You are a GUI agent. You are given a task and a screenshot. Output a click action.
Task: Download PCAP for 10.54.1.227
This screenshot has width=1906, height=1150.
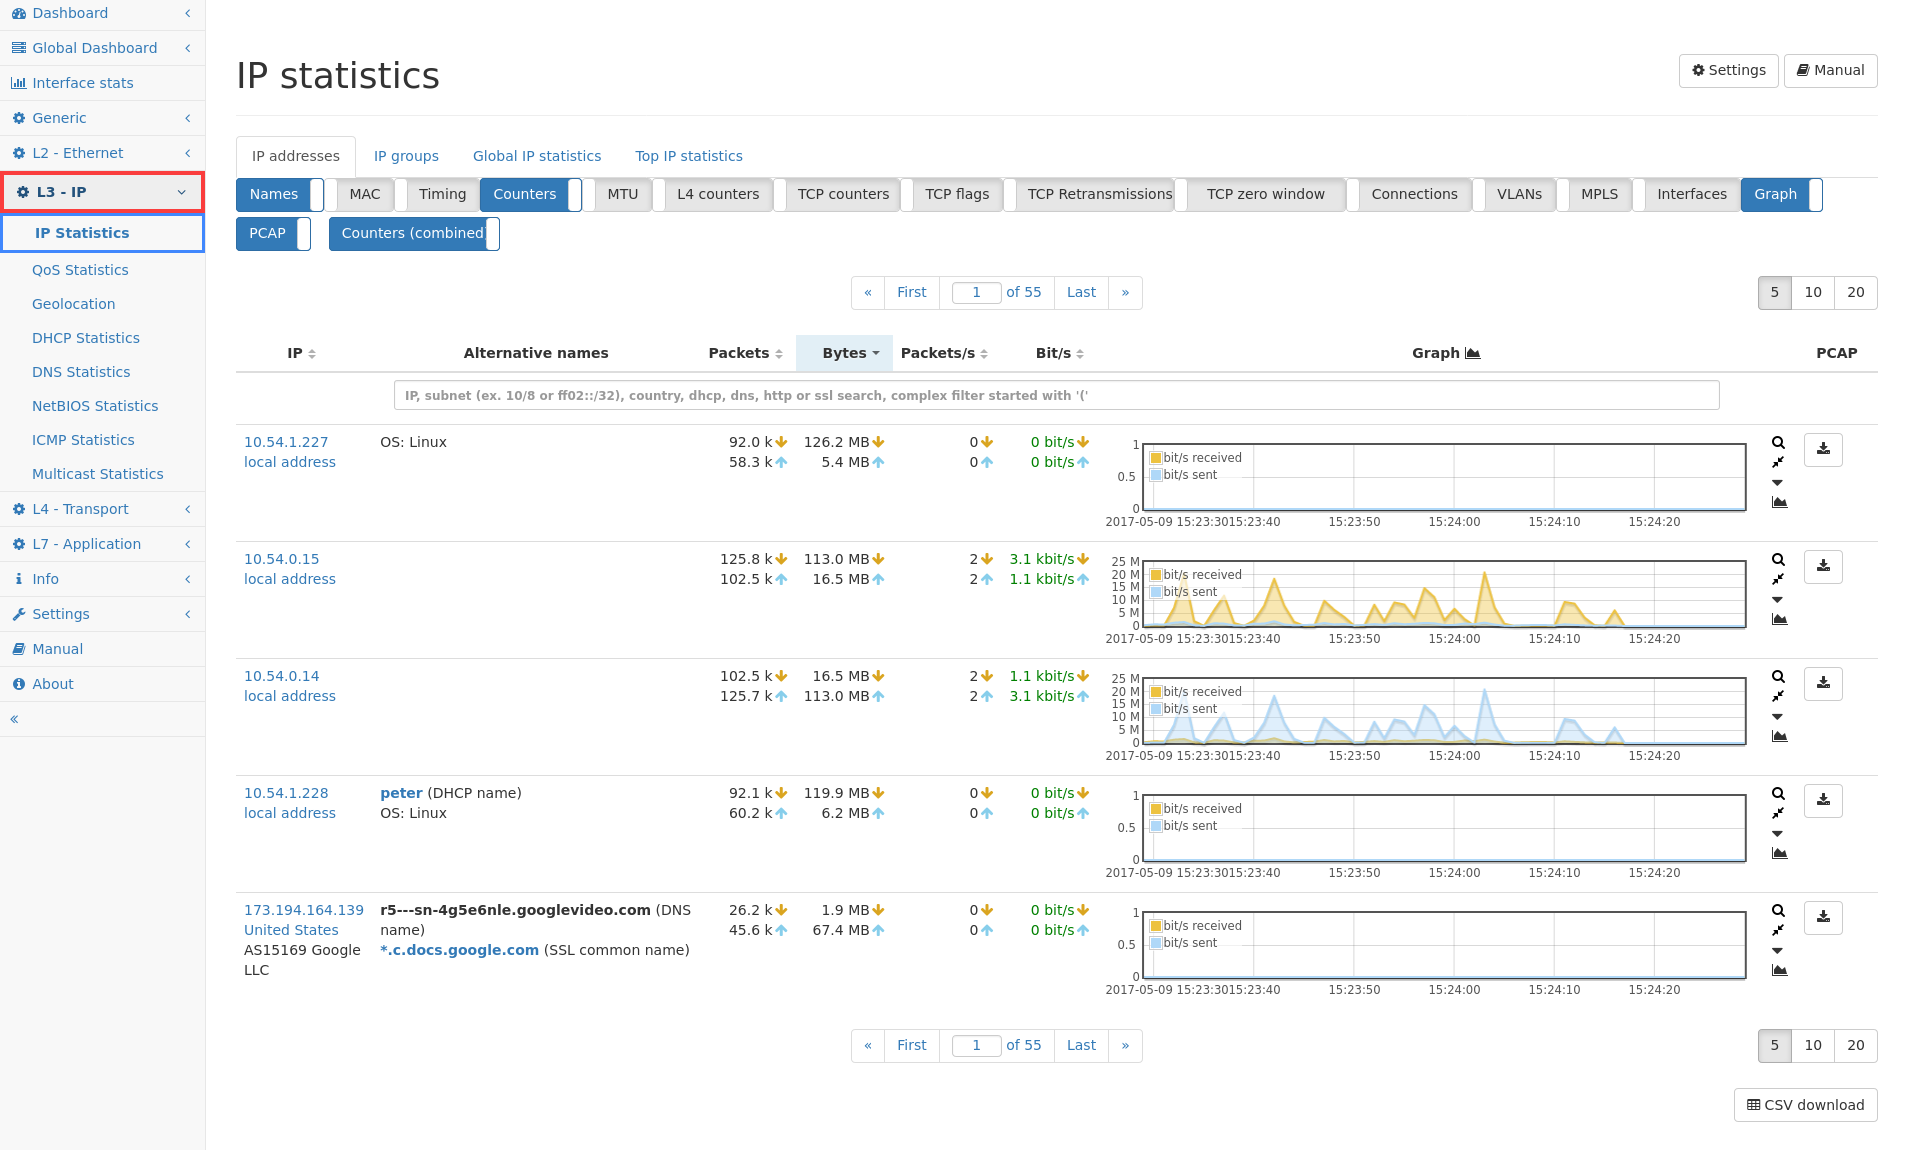pyautogui.click(x=1823, y=450)
